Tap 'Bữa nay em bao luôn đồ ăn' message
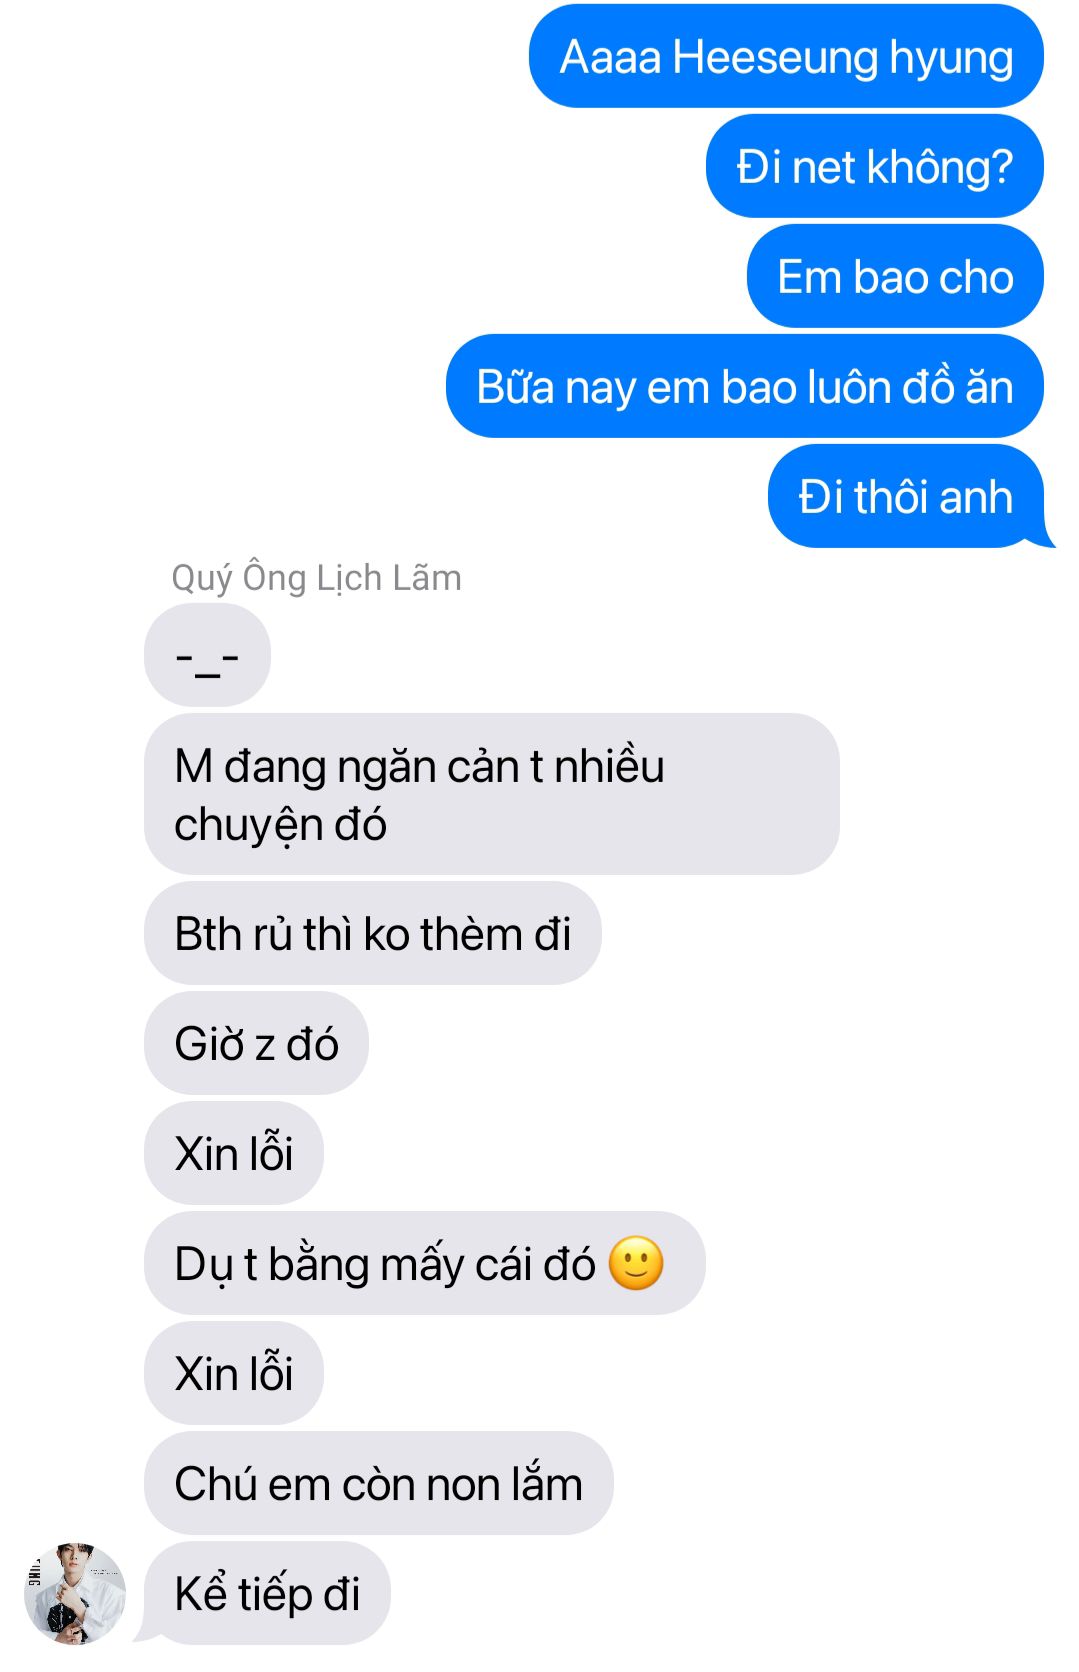Screen dimensions: 1079x1672 (x=745, y=386)
